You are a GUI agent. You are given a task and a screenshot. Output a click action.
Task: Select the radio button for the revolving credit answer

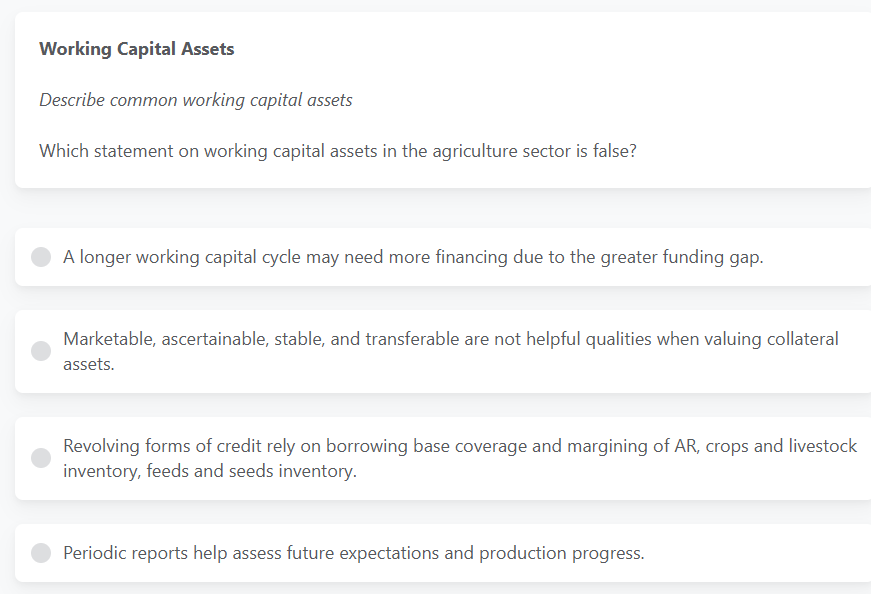coord(40,458)
